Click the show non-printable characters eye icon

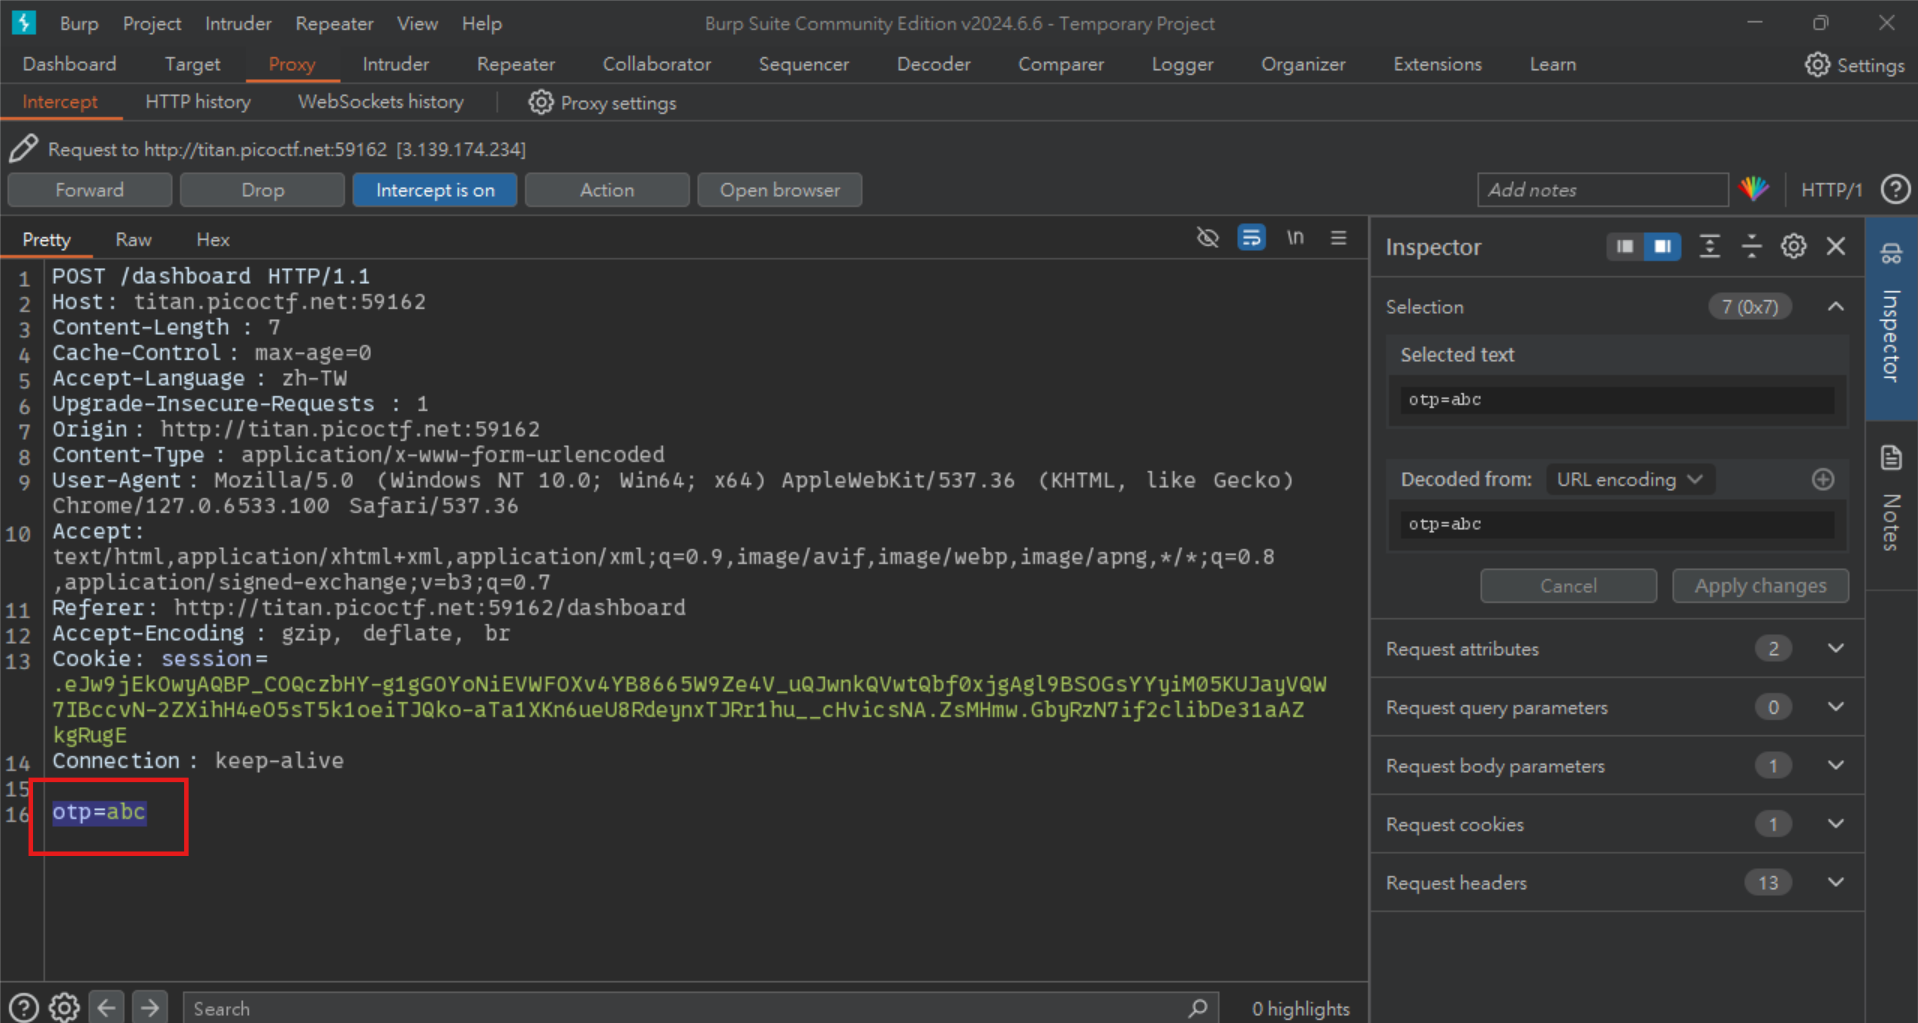point(1207,238)
